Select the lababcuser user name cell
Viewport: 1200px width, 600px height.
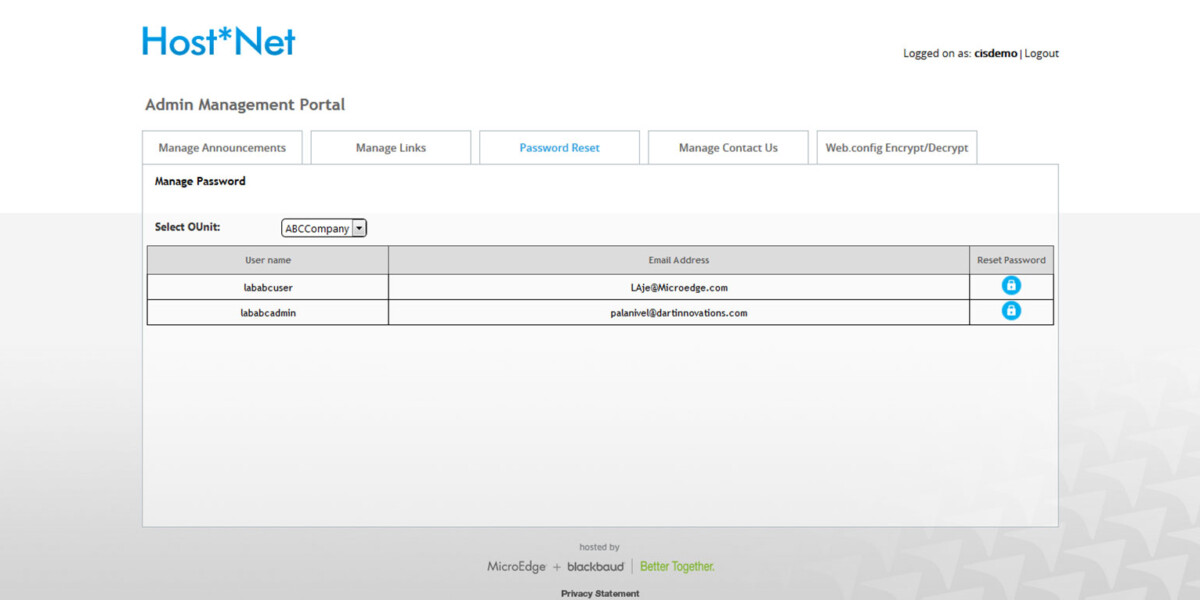(268, 287)
